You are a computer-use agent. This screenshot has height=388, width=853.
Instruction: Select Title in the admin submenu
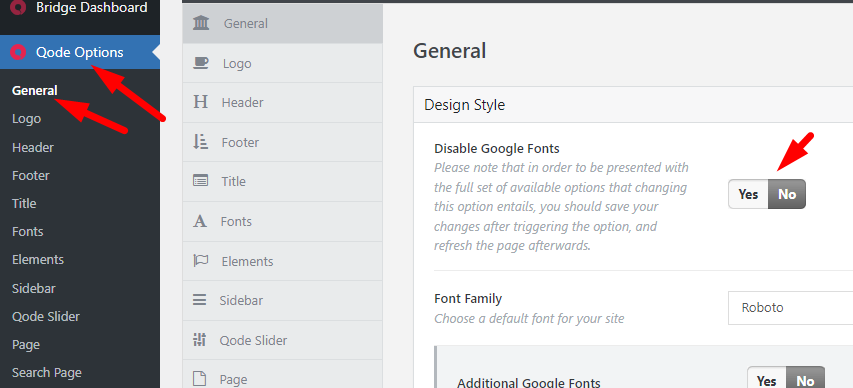coord(24,204)
